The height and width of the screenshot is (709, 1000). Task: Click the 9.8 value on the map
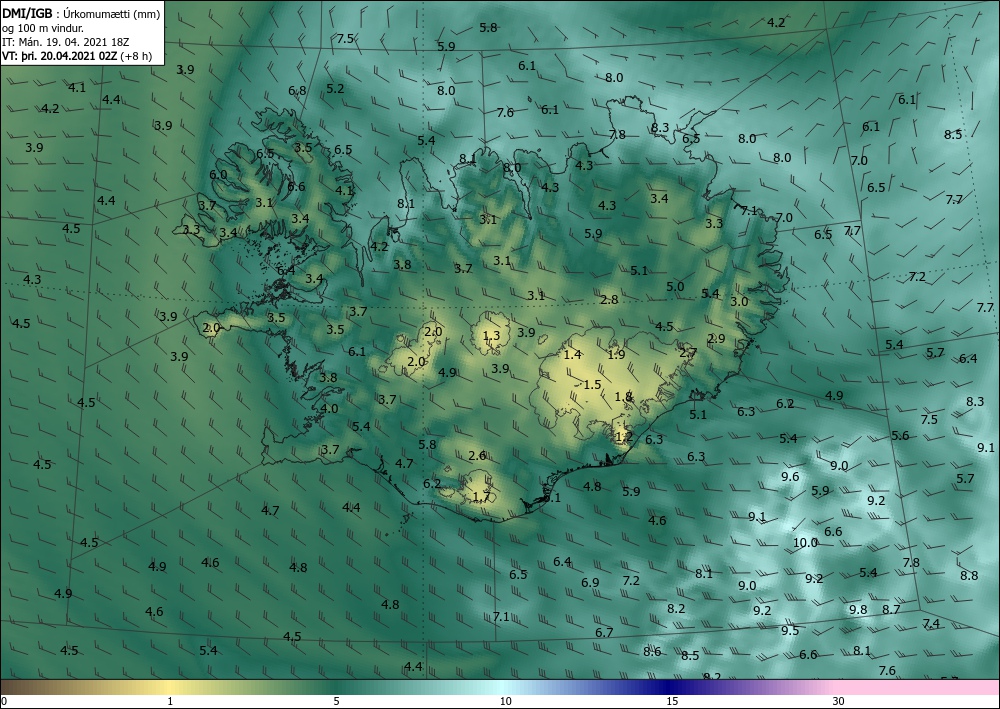tap(858, 610)
